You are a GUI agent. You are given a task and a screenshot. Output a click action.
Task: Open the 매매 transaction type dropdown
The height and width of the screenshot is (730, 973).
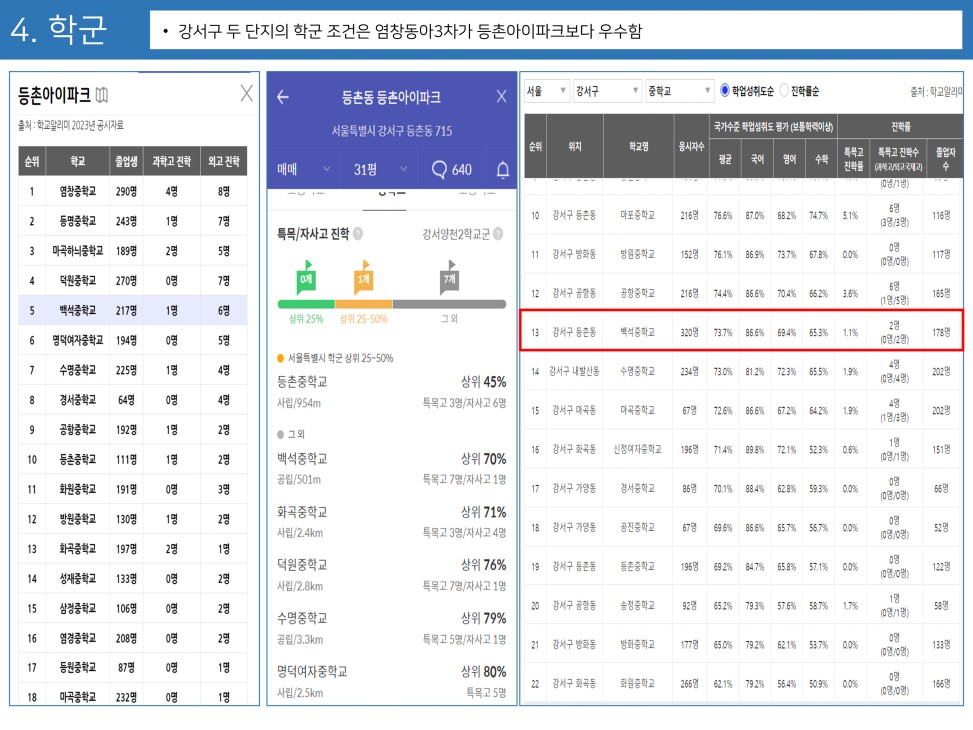[303, 169]
